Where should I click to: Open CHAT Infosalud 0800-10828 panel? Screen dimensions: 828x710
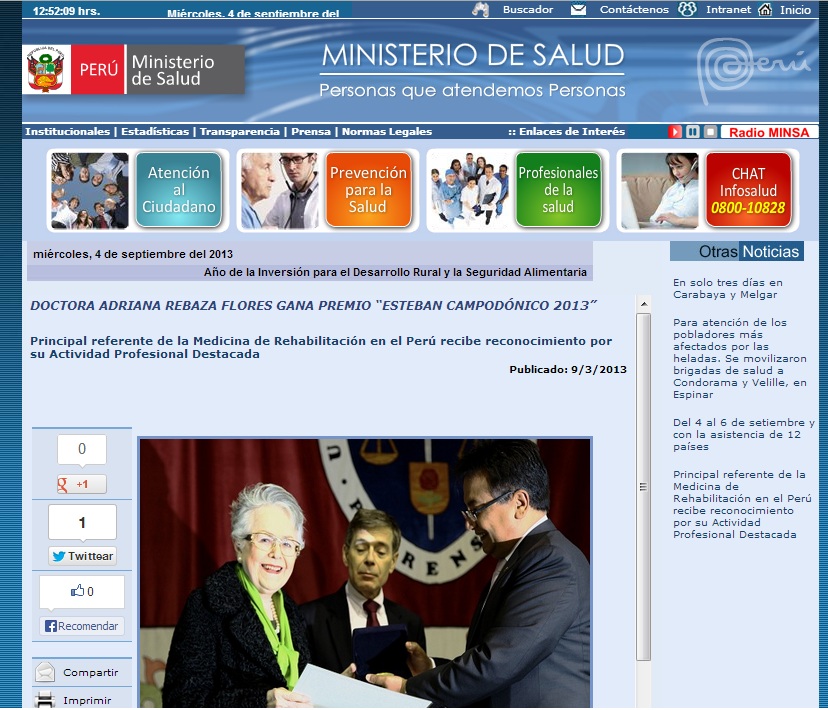click(x=748, y=189)
